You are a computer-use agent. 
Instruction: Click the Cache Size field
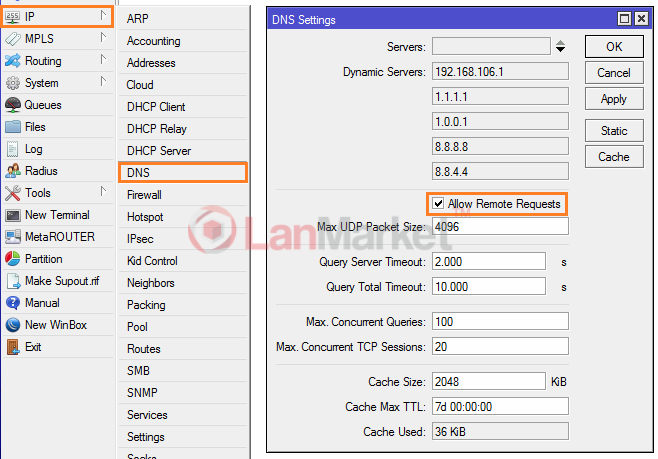[x=489, y=382]
